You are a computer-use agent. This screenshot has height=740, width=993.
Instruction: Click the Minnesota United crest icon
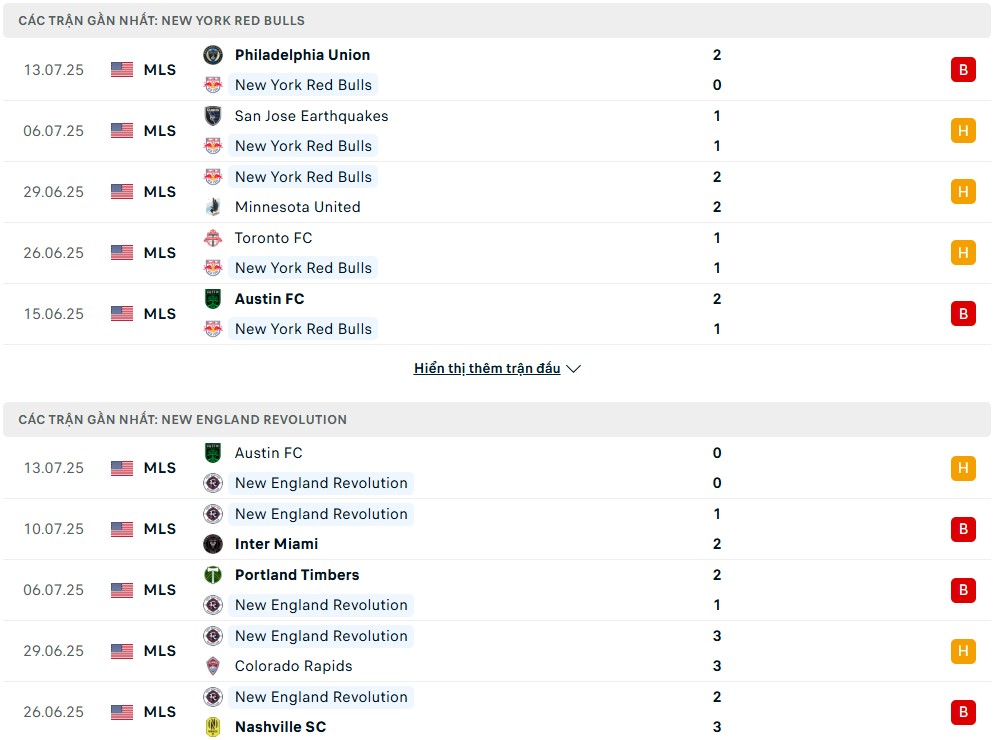pyautogui.click(x=213, y=207)
